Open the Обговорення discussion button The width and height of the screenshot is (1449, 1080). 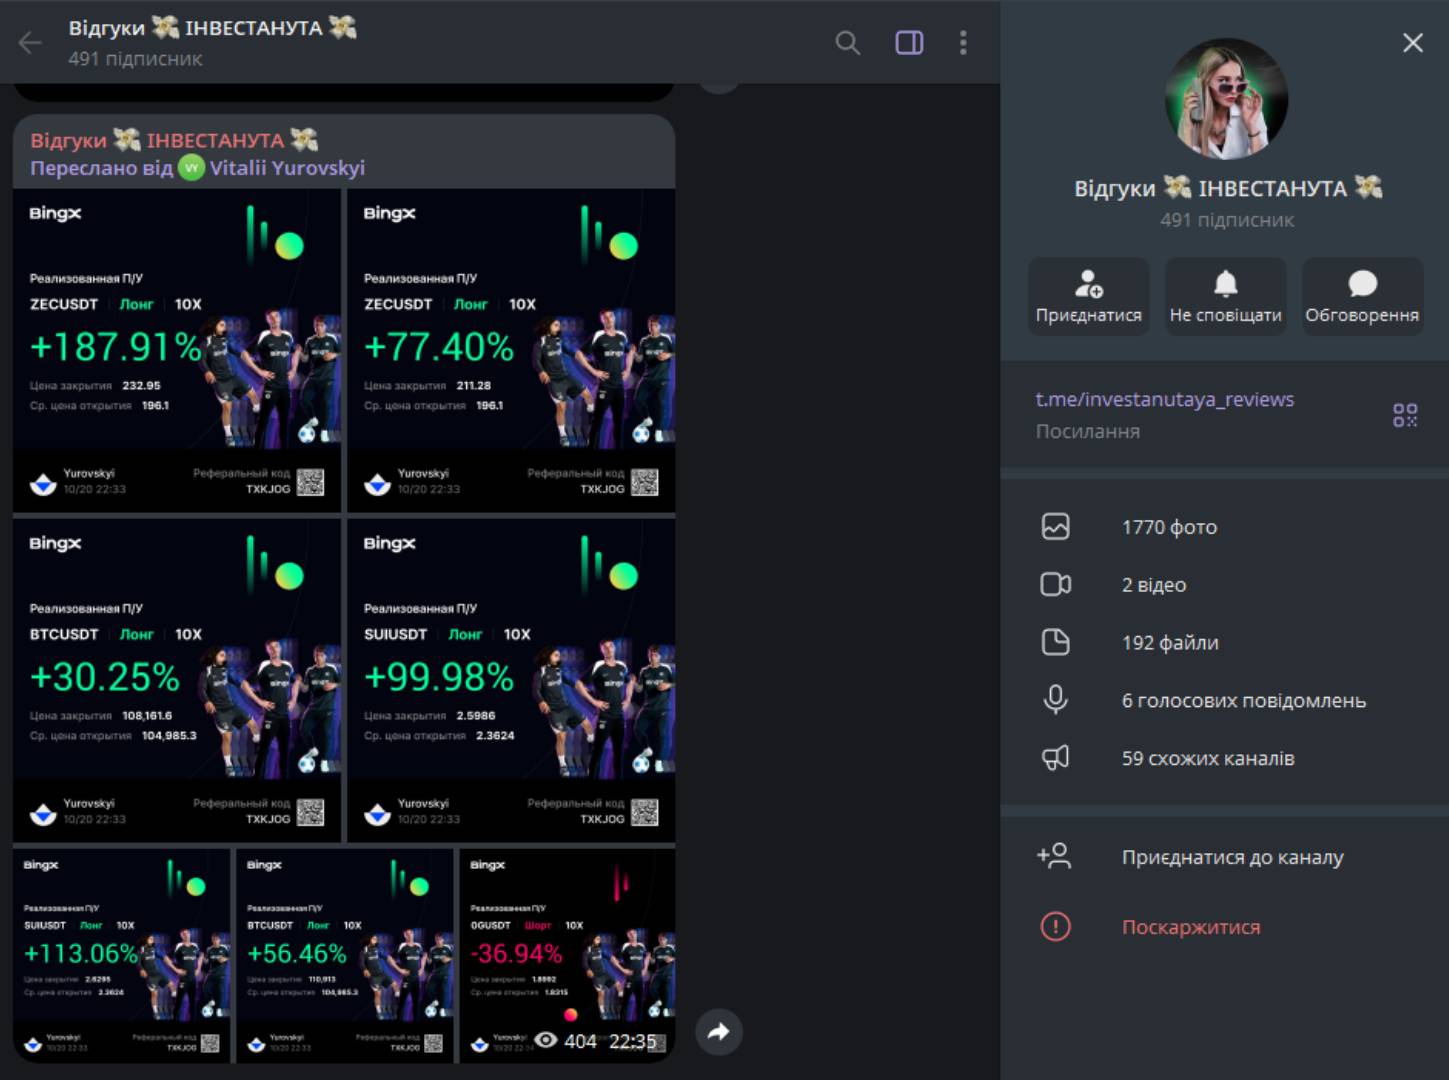(x=1361, y=296)
